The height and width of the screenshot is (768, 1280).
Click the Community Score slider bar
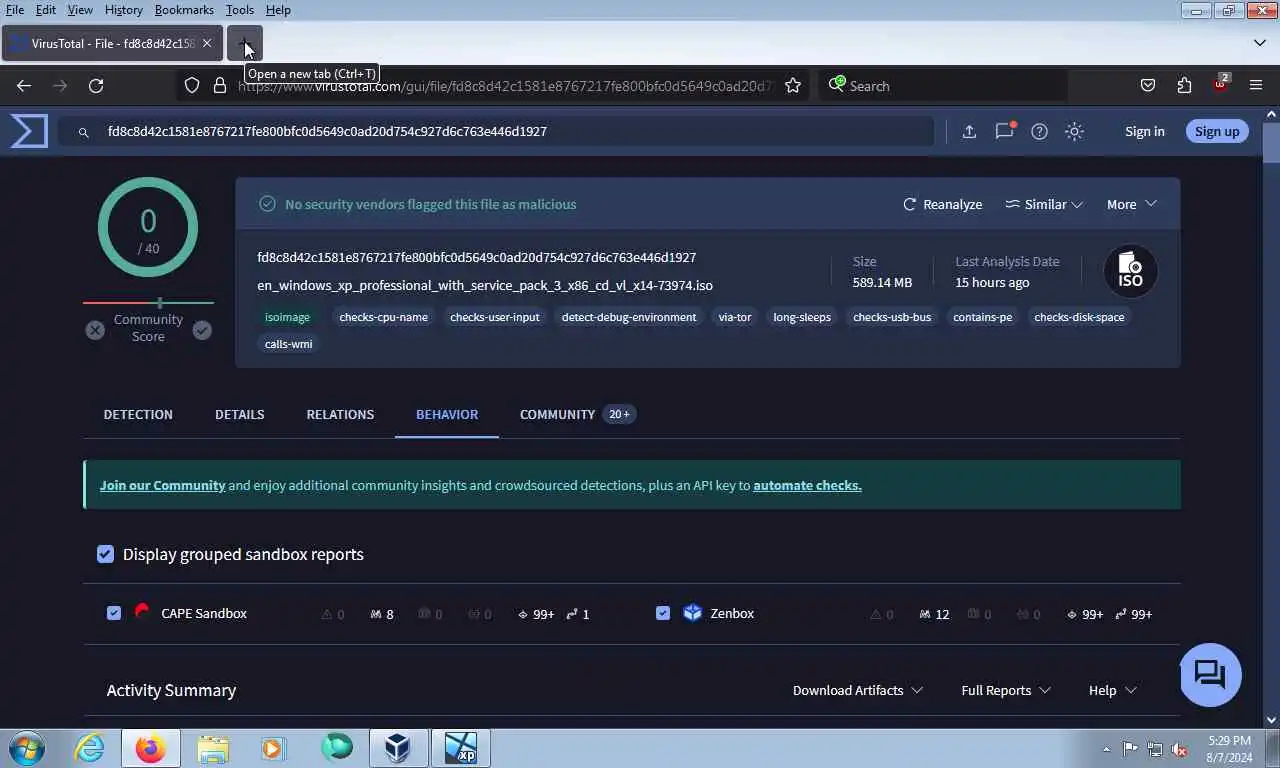click(148, 302)
